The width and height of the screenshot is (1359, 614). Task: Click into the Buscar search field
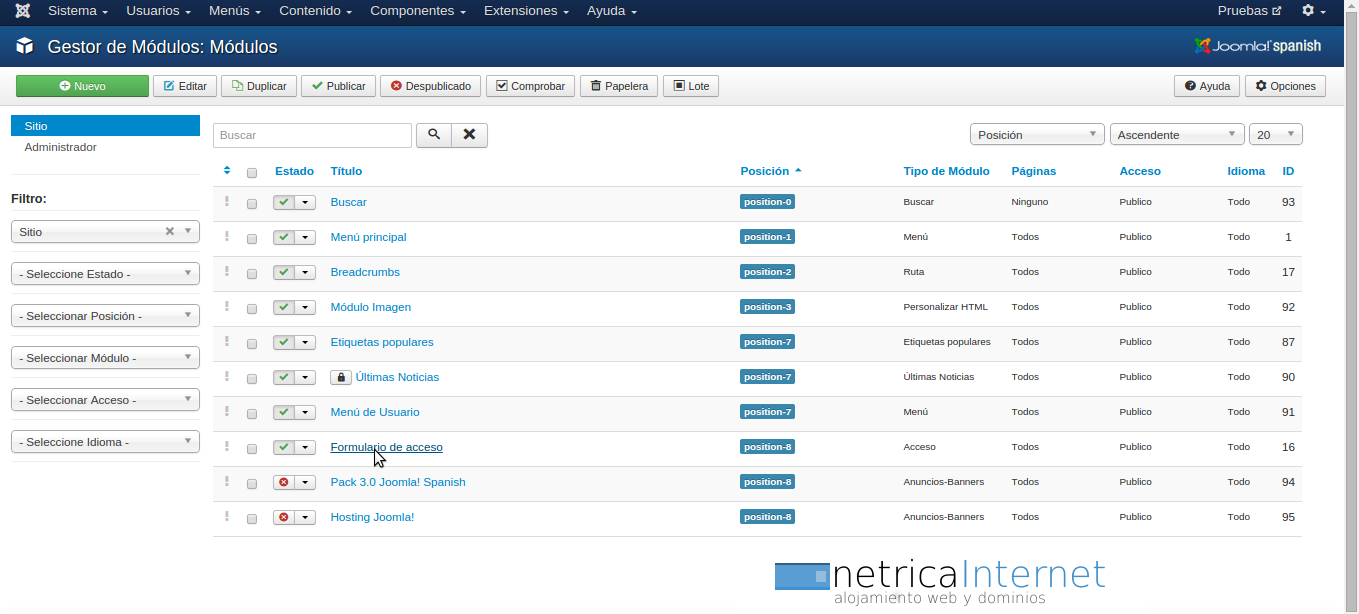(x=312, y=135)
